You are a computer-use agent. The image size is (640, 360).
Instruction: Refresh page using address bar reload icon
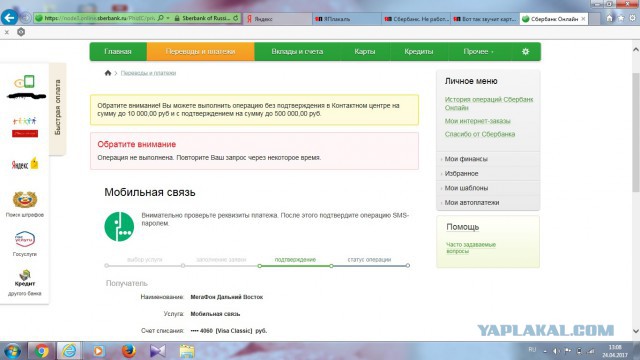236,18
